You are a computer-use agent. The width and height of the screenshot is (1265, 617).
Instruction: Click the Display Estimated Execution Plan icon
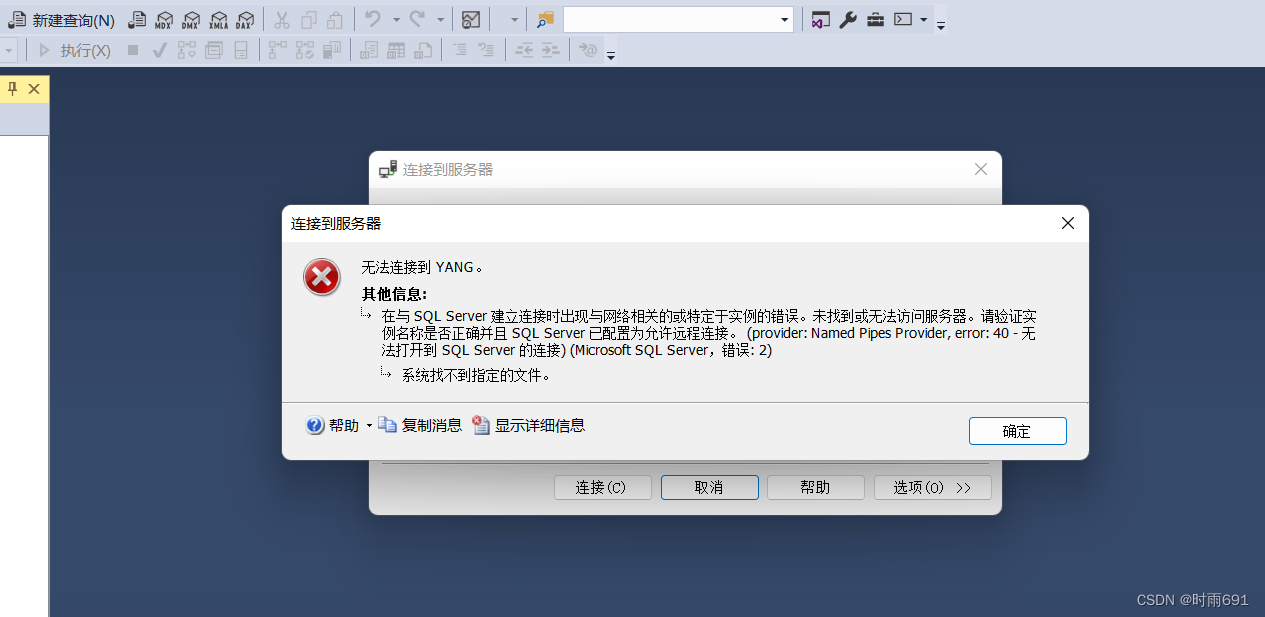186,50
